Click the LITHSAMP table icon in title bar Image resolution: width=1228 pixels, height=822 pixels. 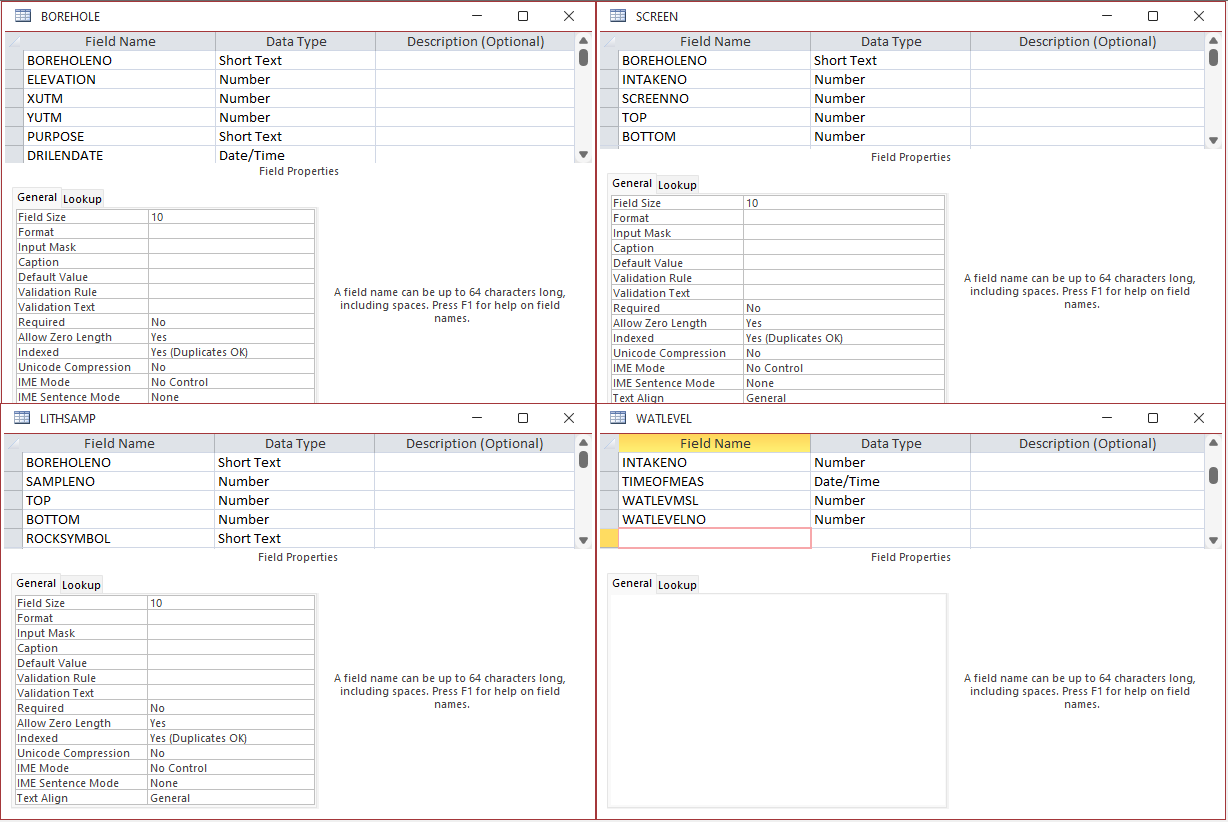[x=22, y=418]
